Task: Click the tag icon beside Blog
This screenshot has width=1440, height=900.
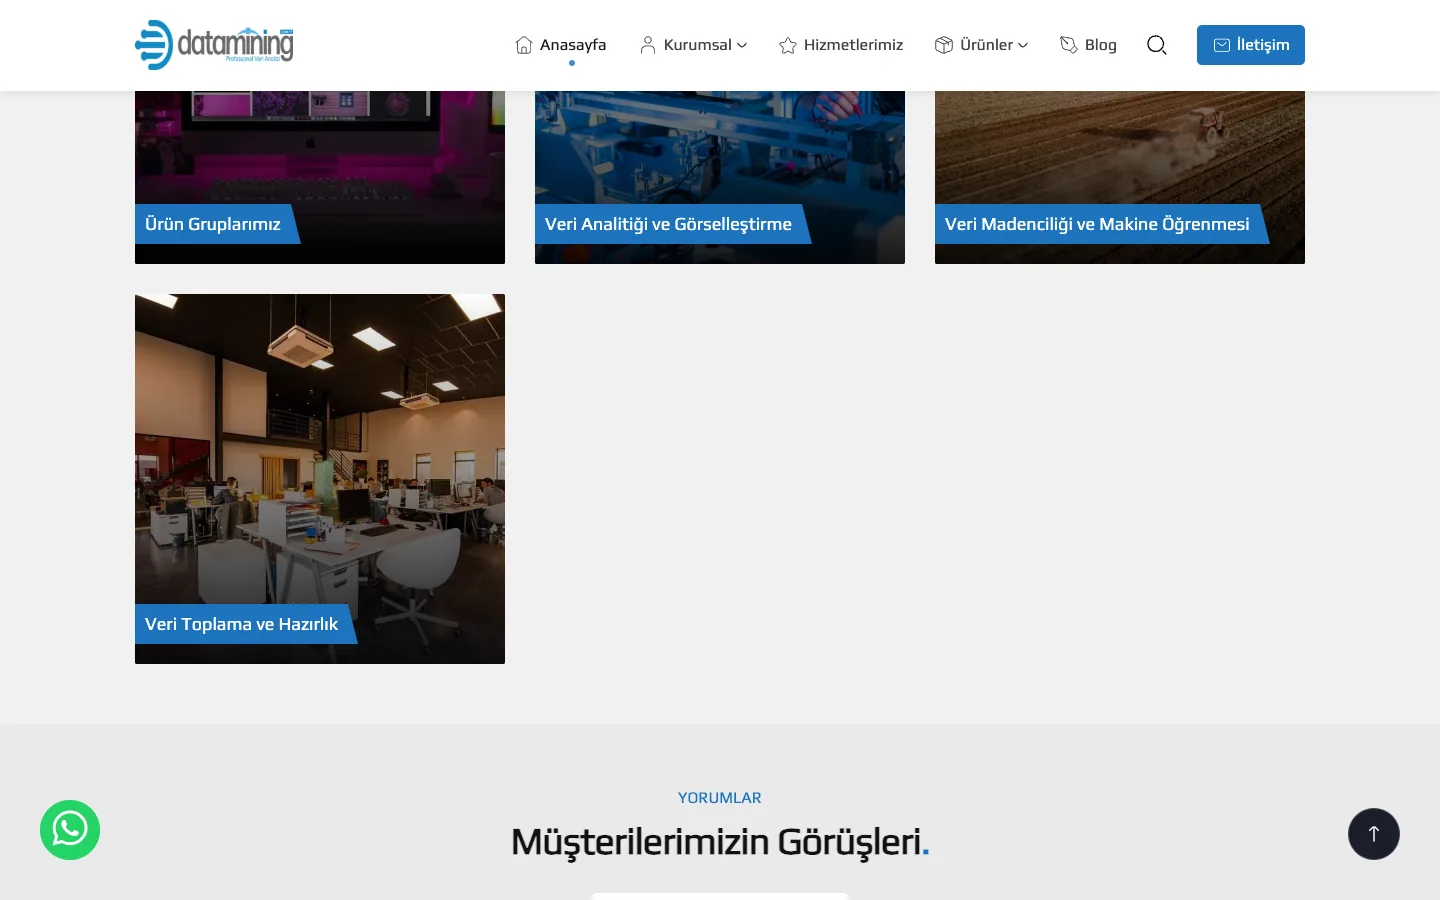Action: [x=1069, y=45]
